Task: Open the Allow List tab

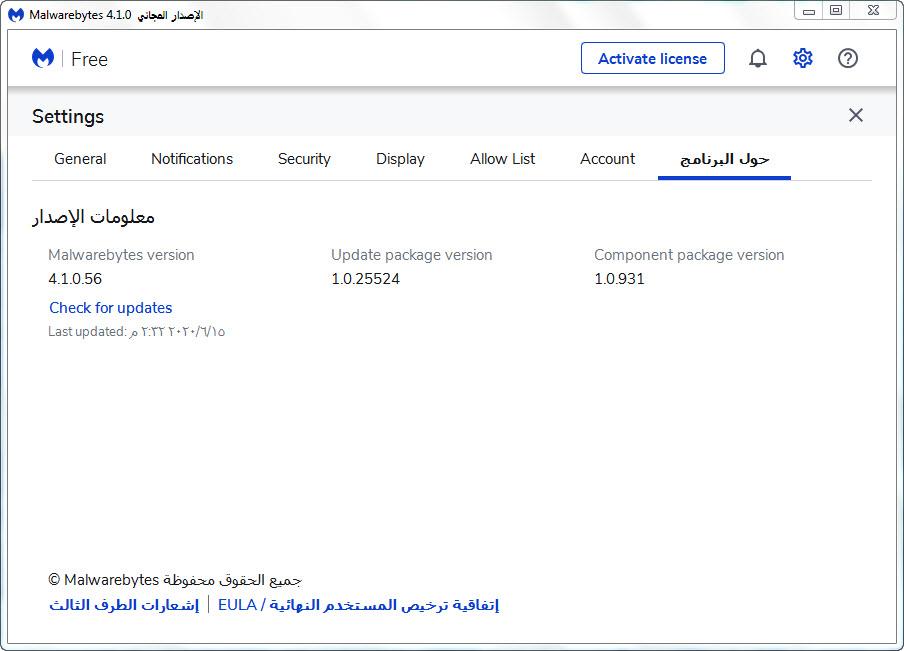Action: (x=503, y=159)
